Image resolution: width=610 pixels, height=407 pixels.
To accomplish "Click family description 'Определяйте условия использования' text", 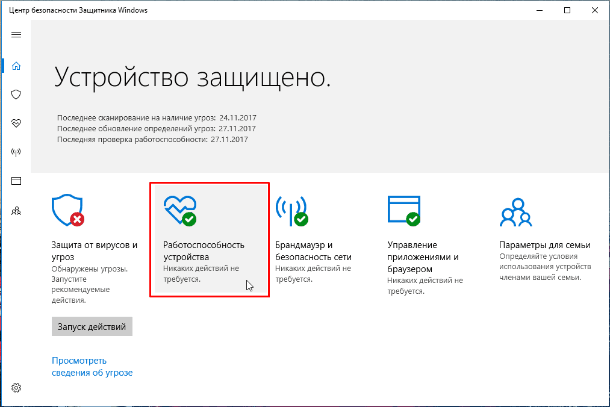I will point(545,267).
